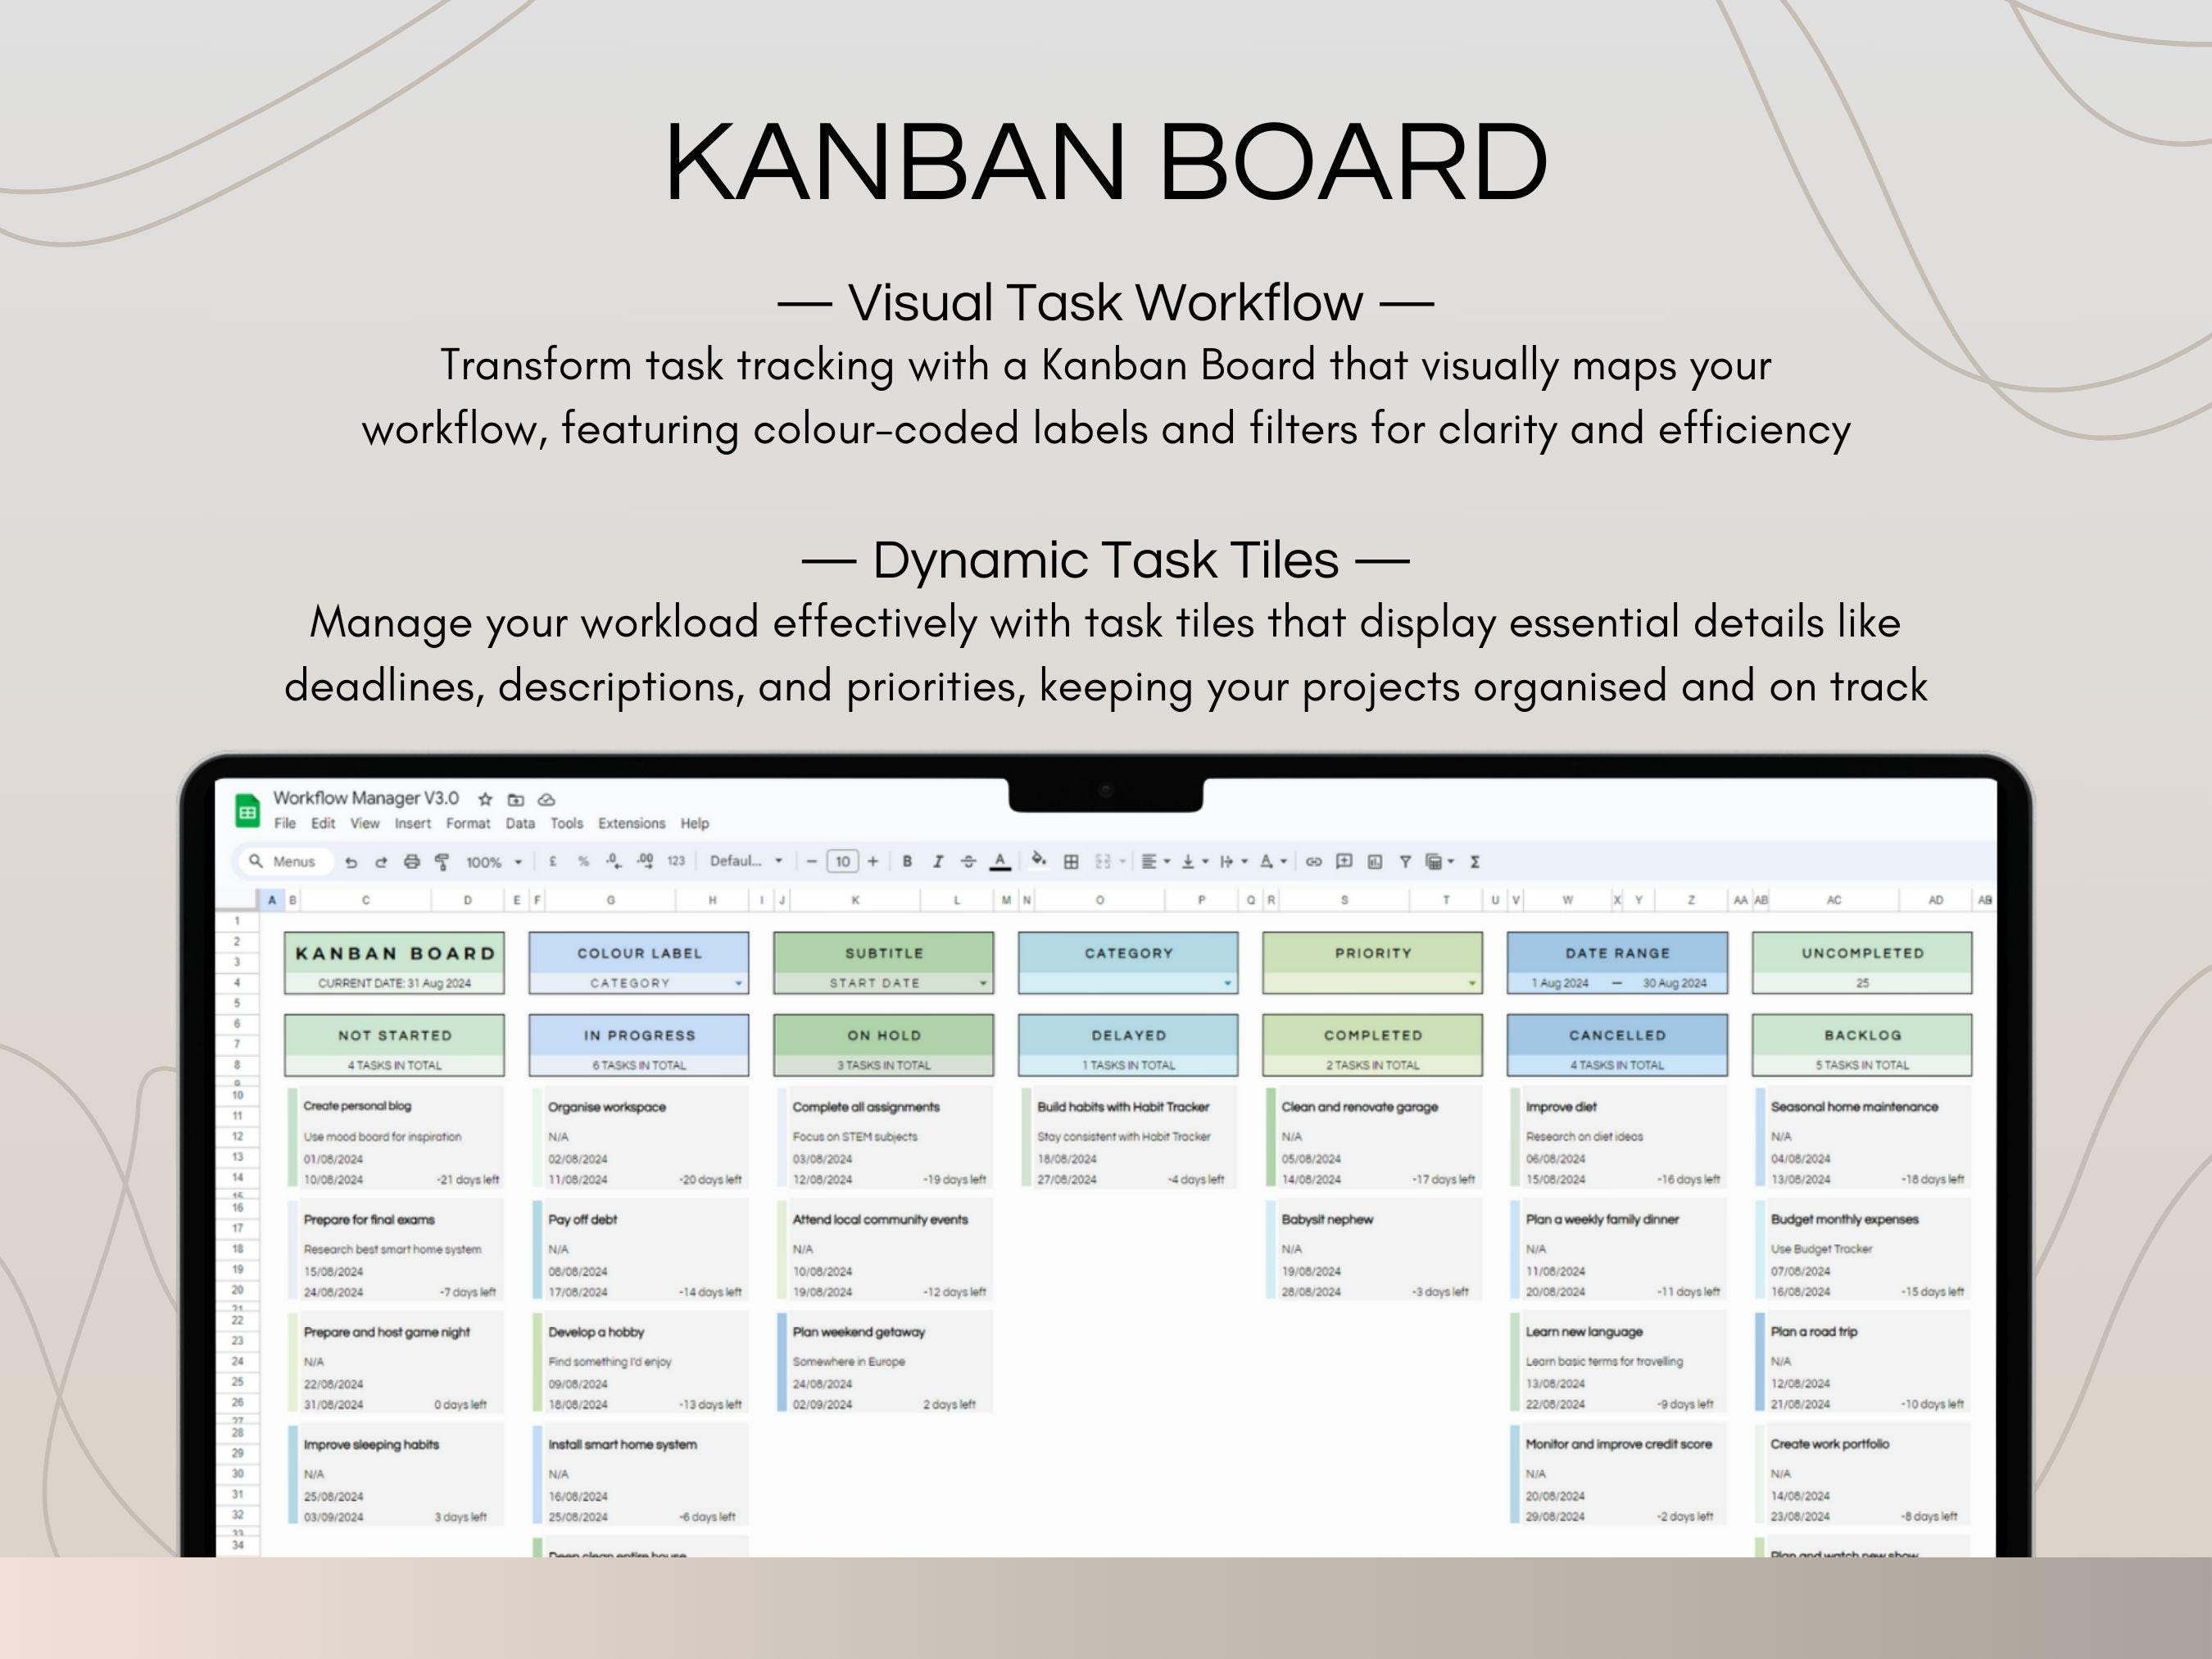Open the Extensions menu
The image size is (2212, 1659).
(x=631, y=824)
